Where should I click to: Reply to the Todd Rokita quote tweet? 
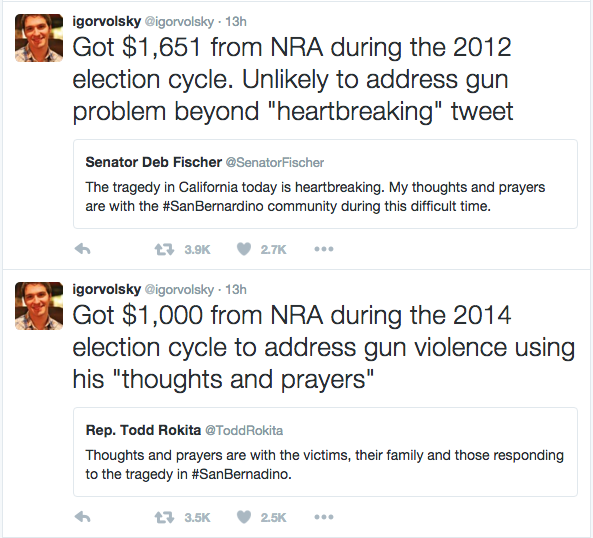82,517
